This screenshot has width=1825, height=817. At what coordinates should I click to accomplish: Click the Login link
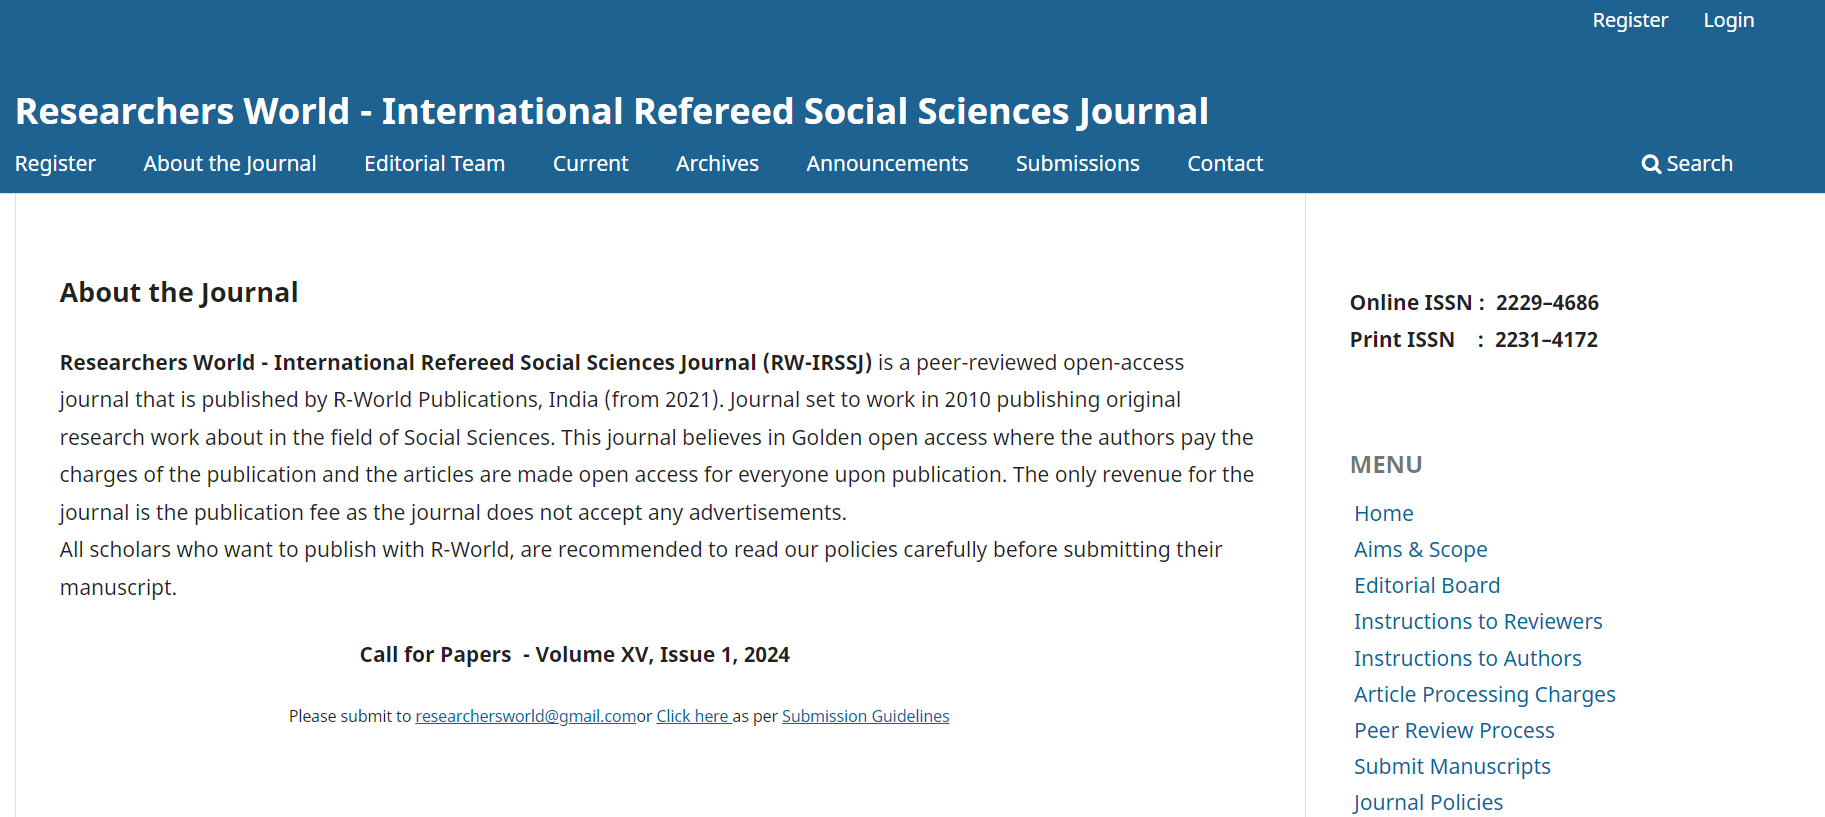1728,20
